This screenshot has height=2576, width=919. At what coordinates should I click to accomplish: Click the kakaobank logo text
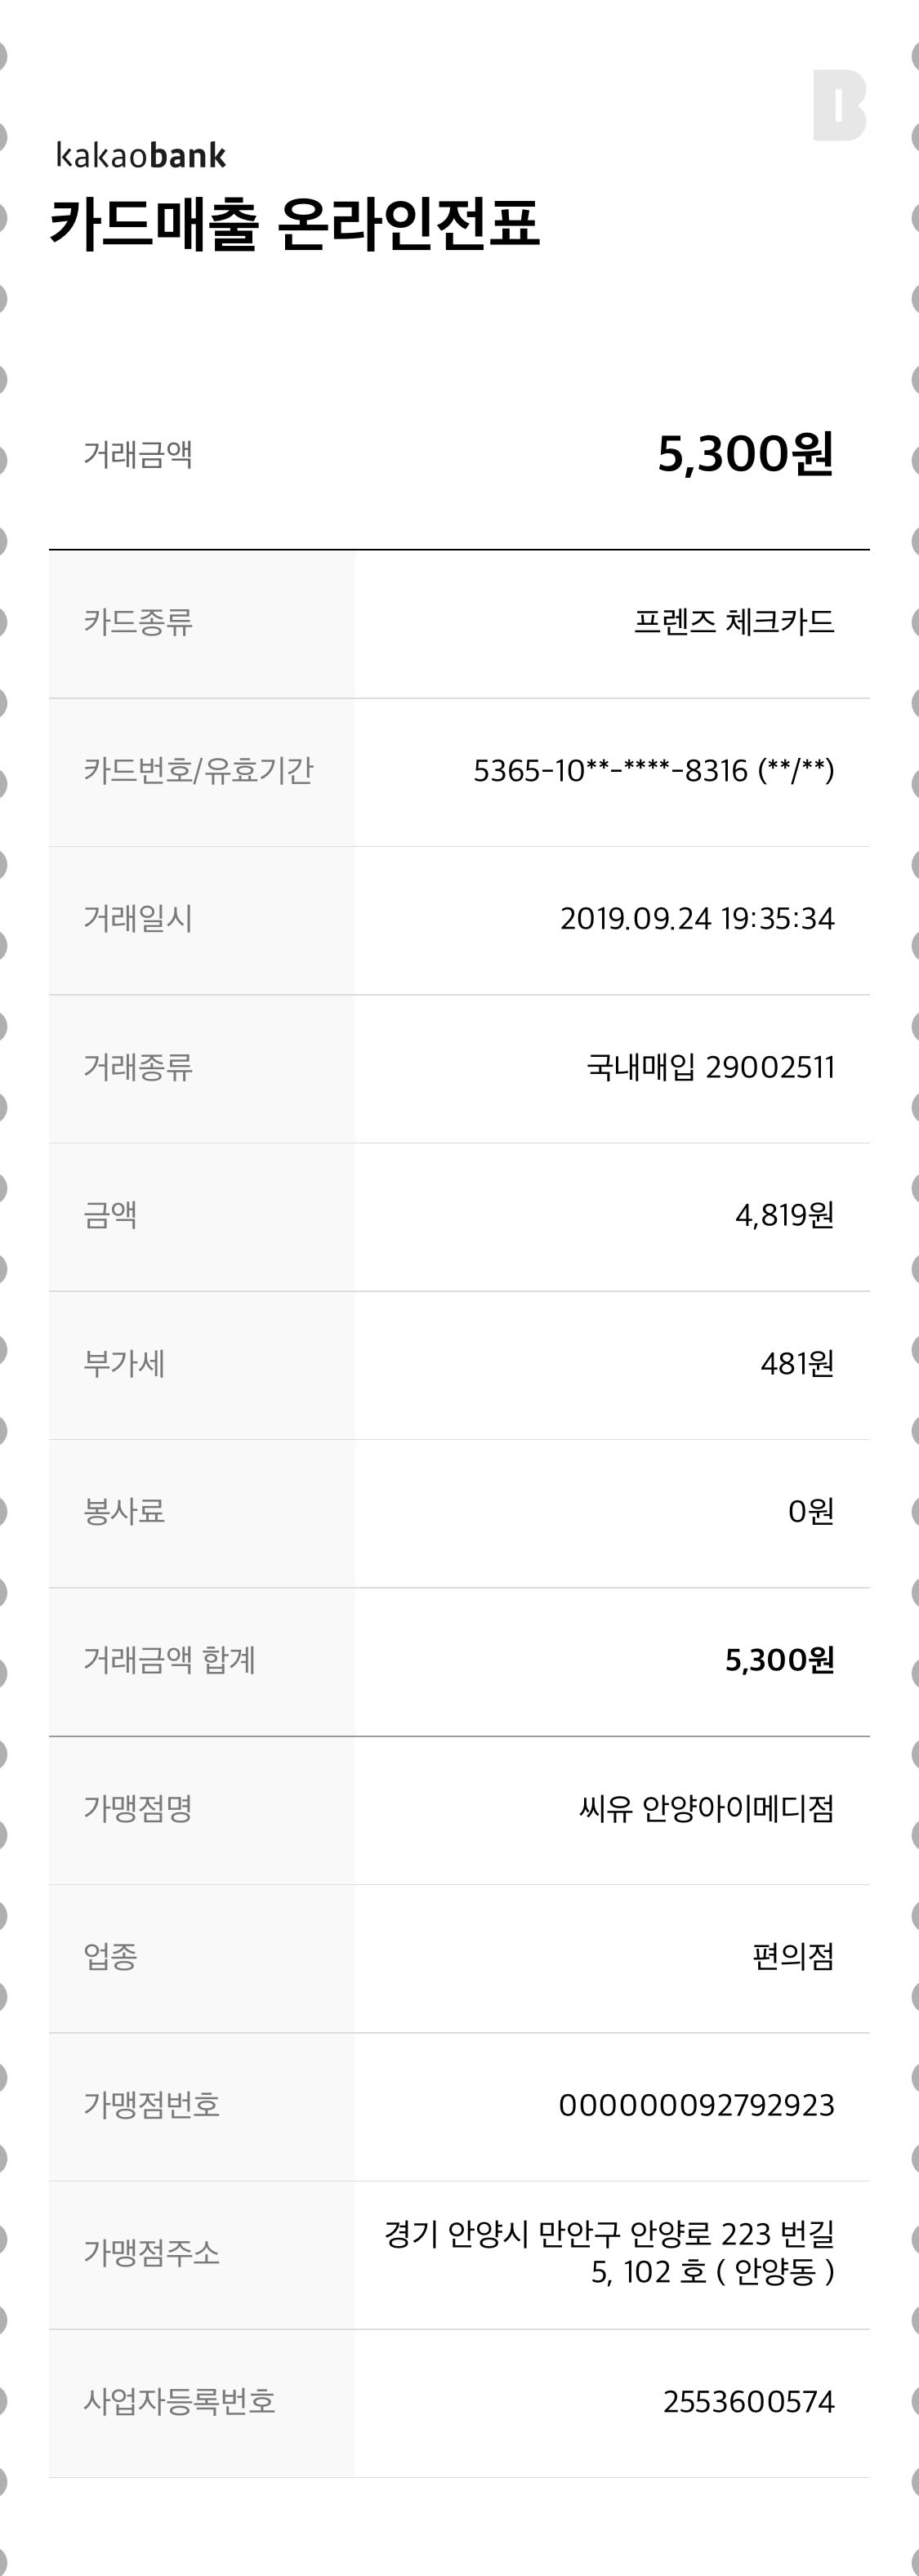[x=141, y=156]
